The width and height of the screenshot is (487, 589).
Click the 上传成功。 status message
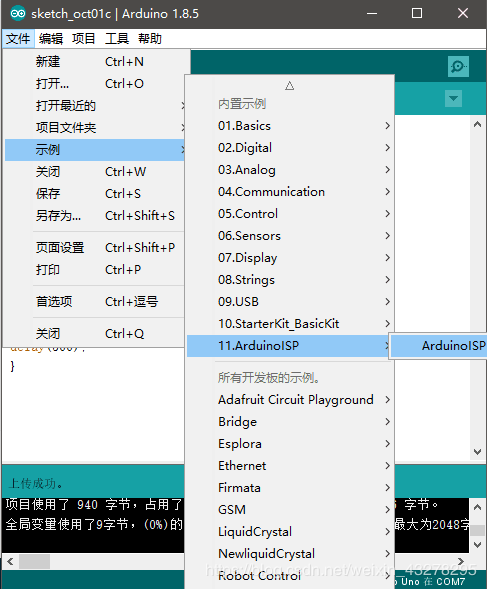click(x=36, y=483)
